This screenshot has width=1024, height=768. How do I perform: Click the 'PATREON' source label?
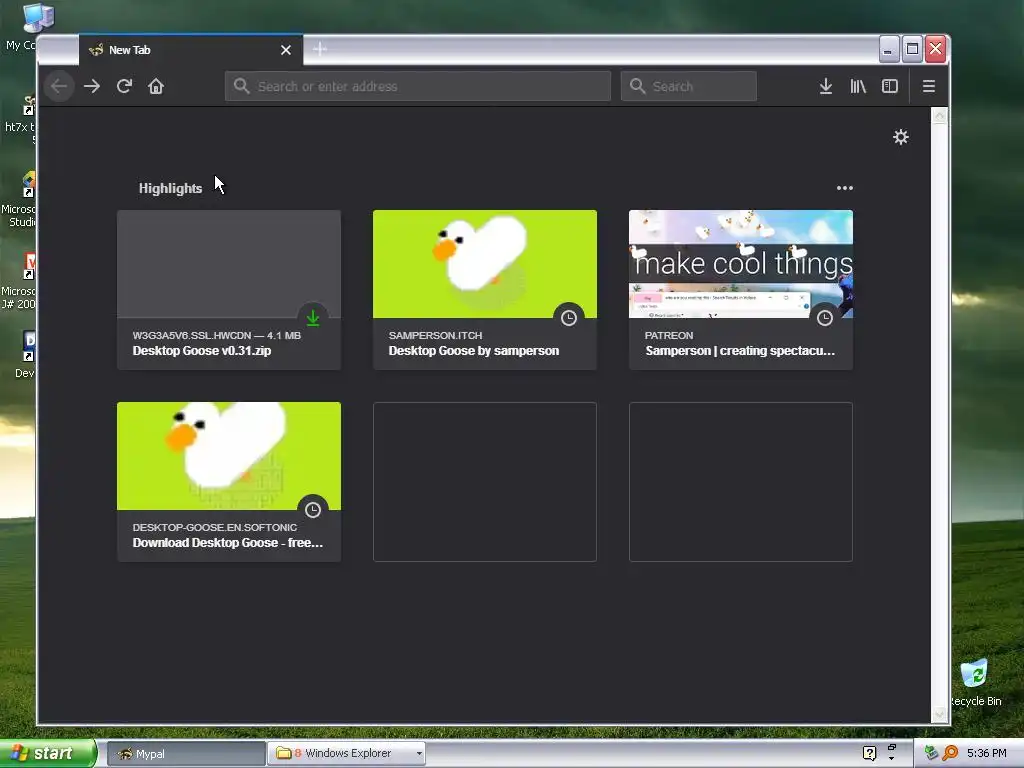pos(669,335)
